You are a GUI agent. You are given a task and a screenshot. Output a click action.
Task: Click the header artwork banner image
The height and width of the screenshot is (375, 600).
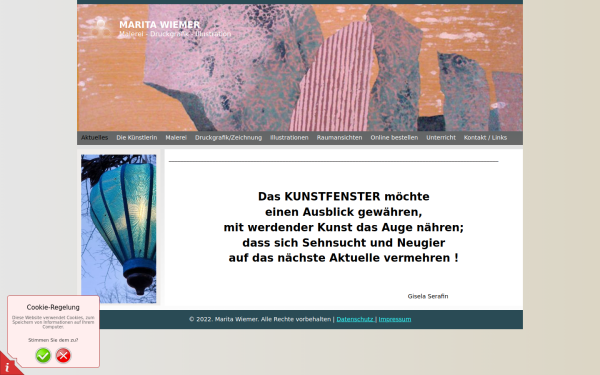tap(300, 68)
